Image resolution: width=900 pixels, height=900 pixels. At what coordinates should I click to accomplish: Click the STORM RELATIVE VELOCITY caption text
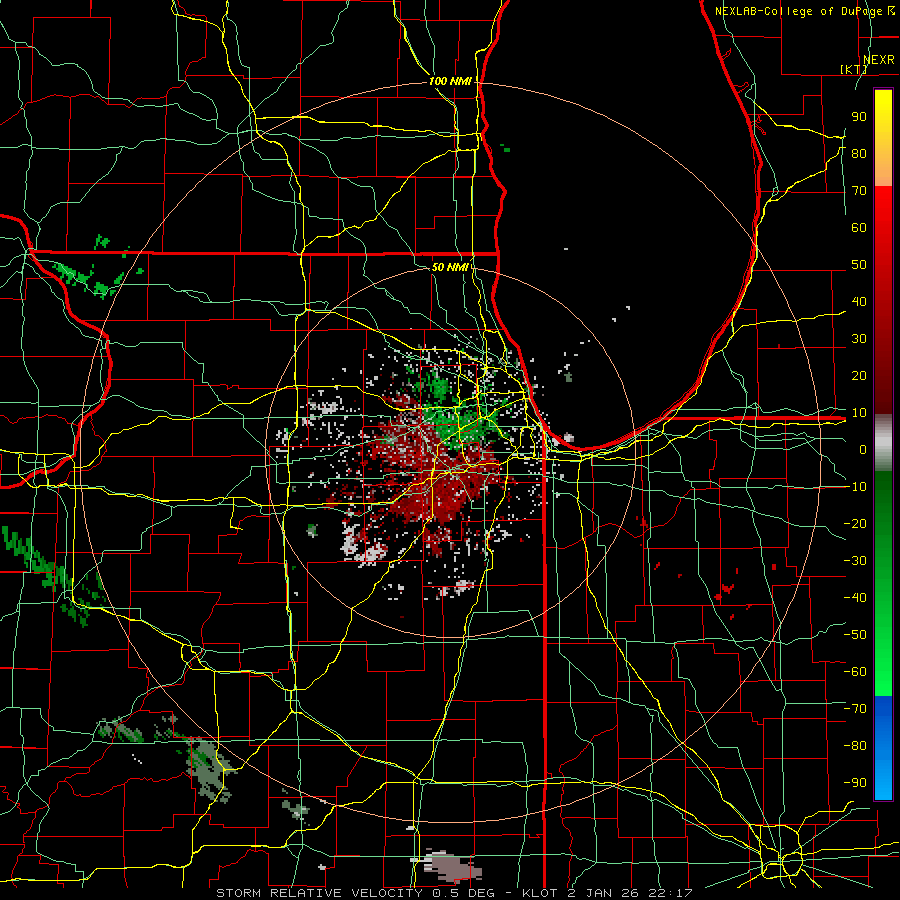(x=319, y=893)
